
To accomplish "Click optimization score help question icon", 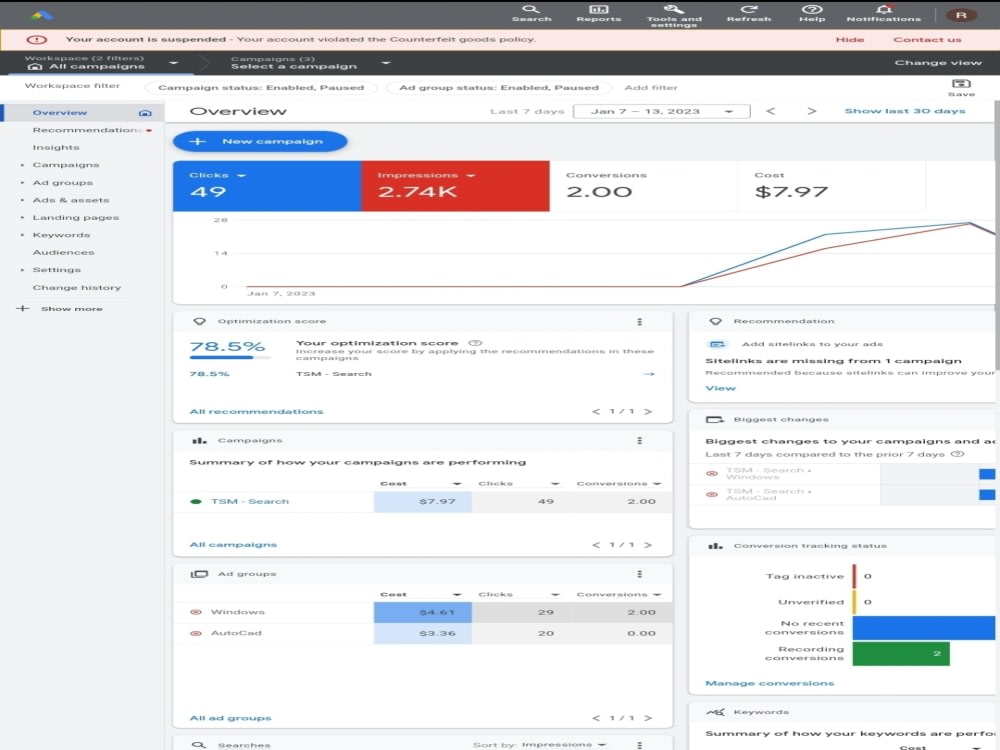I will point(475,343).
